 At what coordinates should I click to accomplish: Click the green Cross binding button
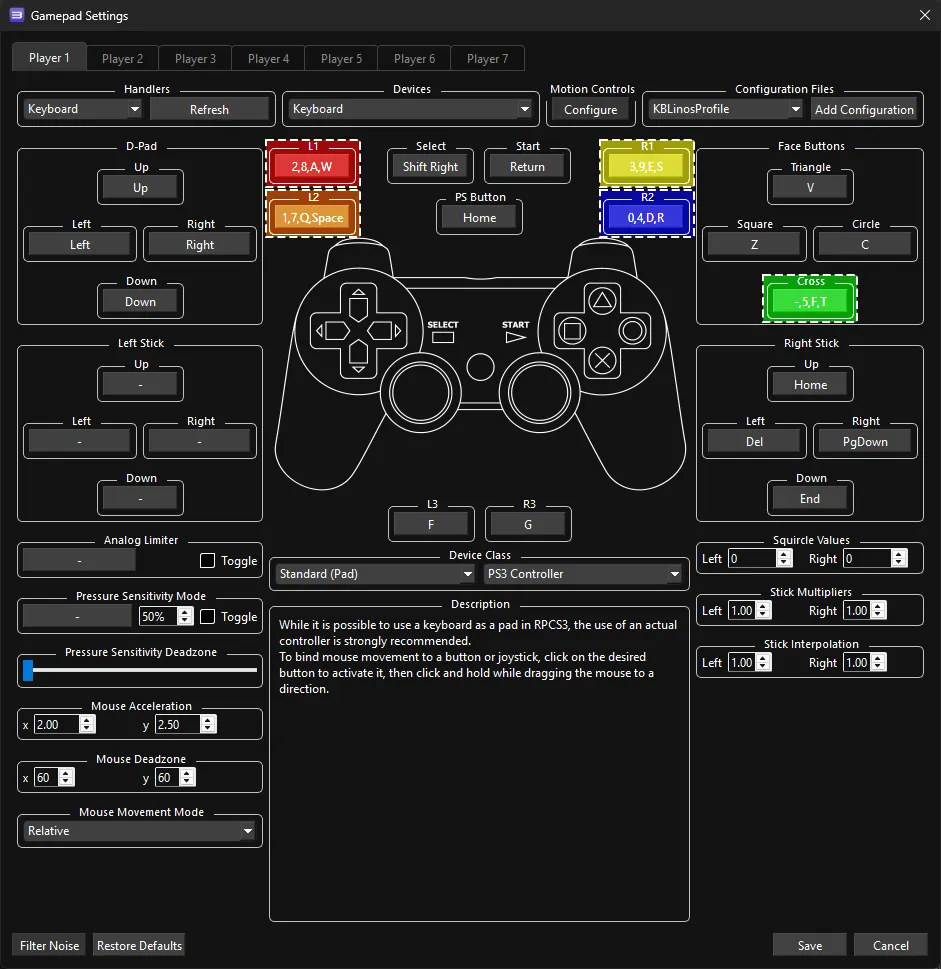810,302
